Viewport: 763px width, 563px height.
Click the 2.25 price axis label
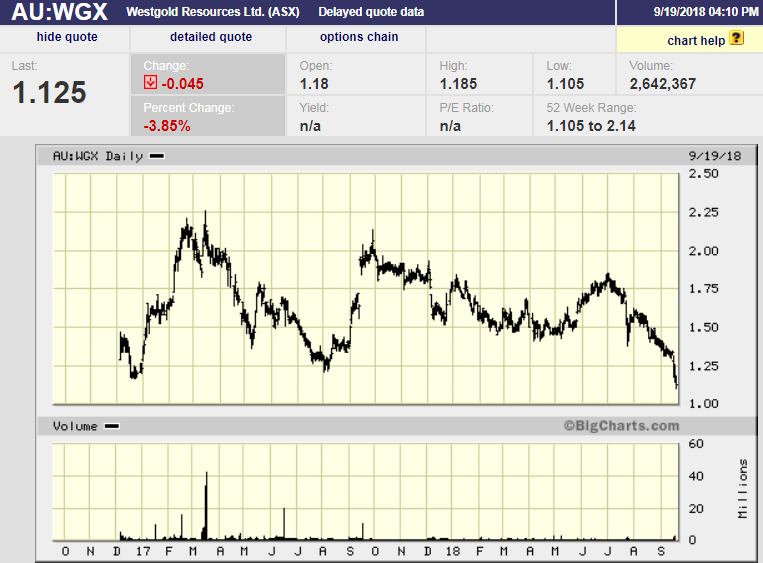pos(703,212)
